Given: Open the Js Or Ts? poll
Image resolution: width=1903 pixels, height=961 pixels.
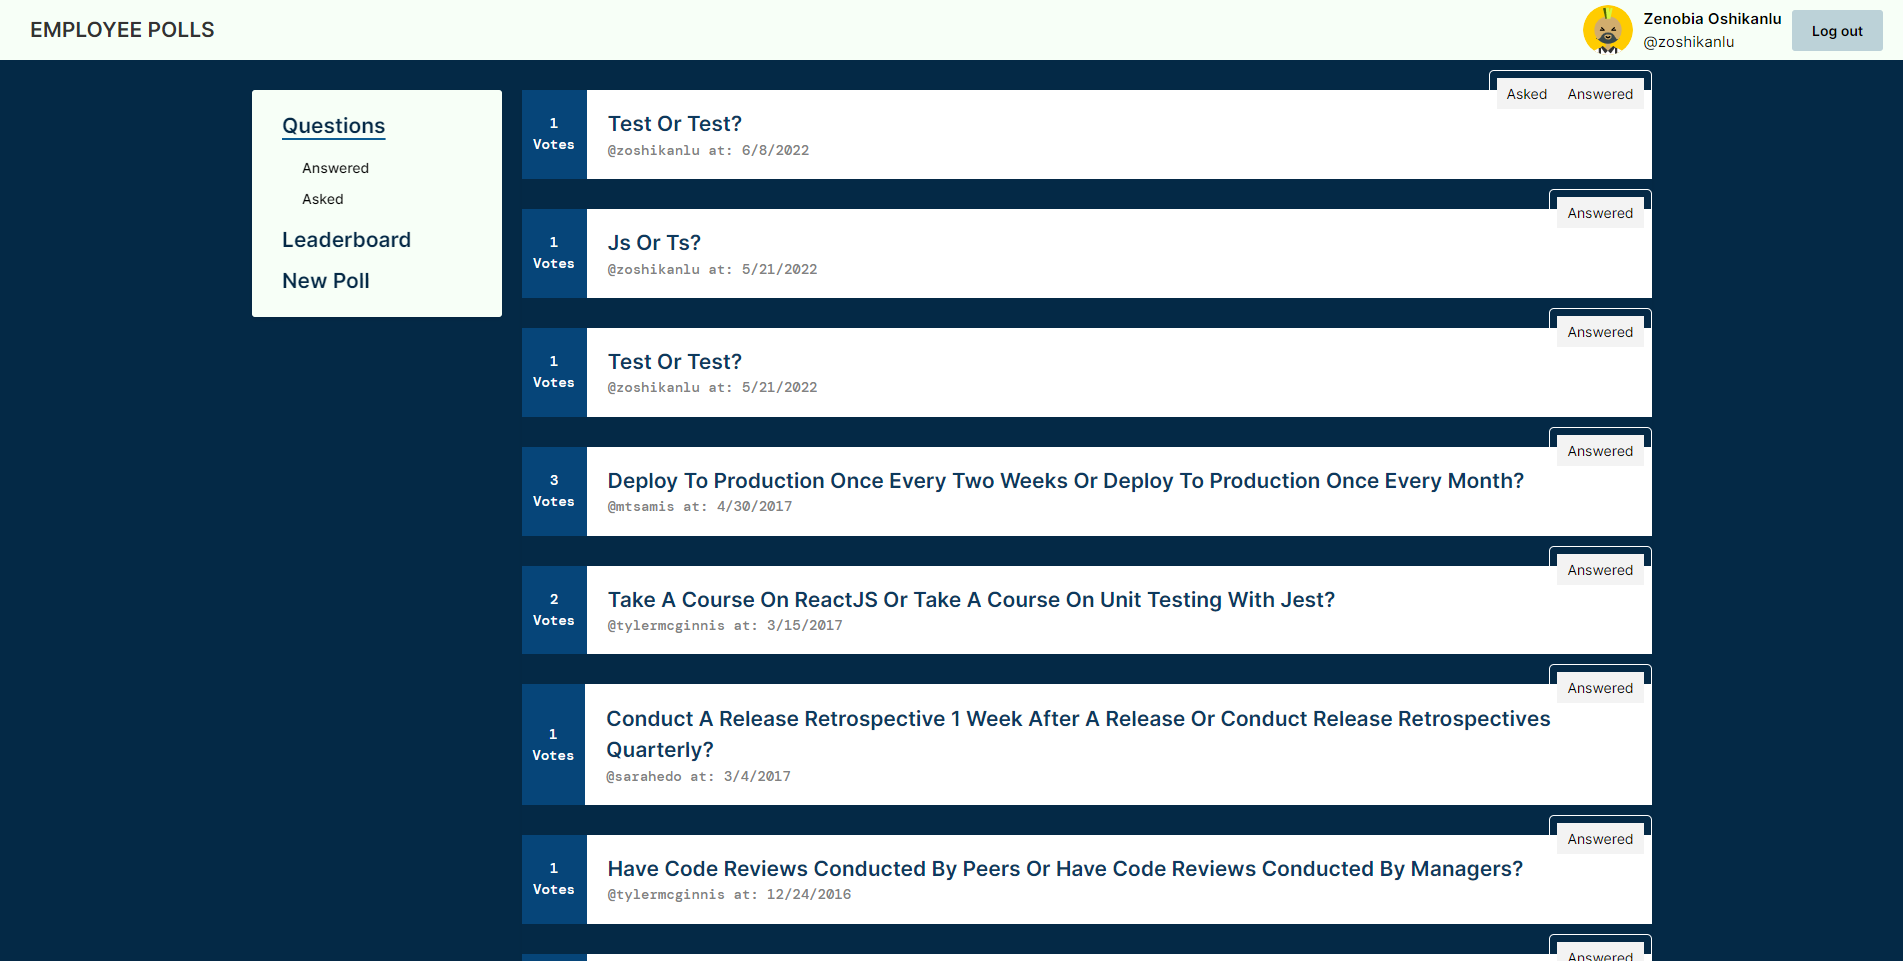Looking at the screenshot, I should pos(654,243).
